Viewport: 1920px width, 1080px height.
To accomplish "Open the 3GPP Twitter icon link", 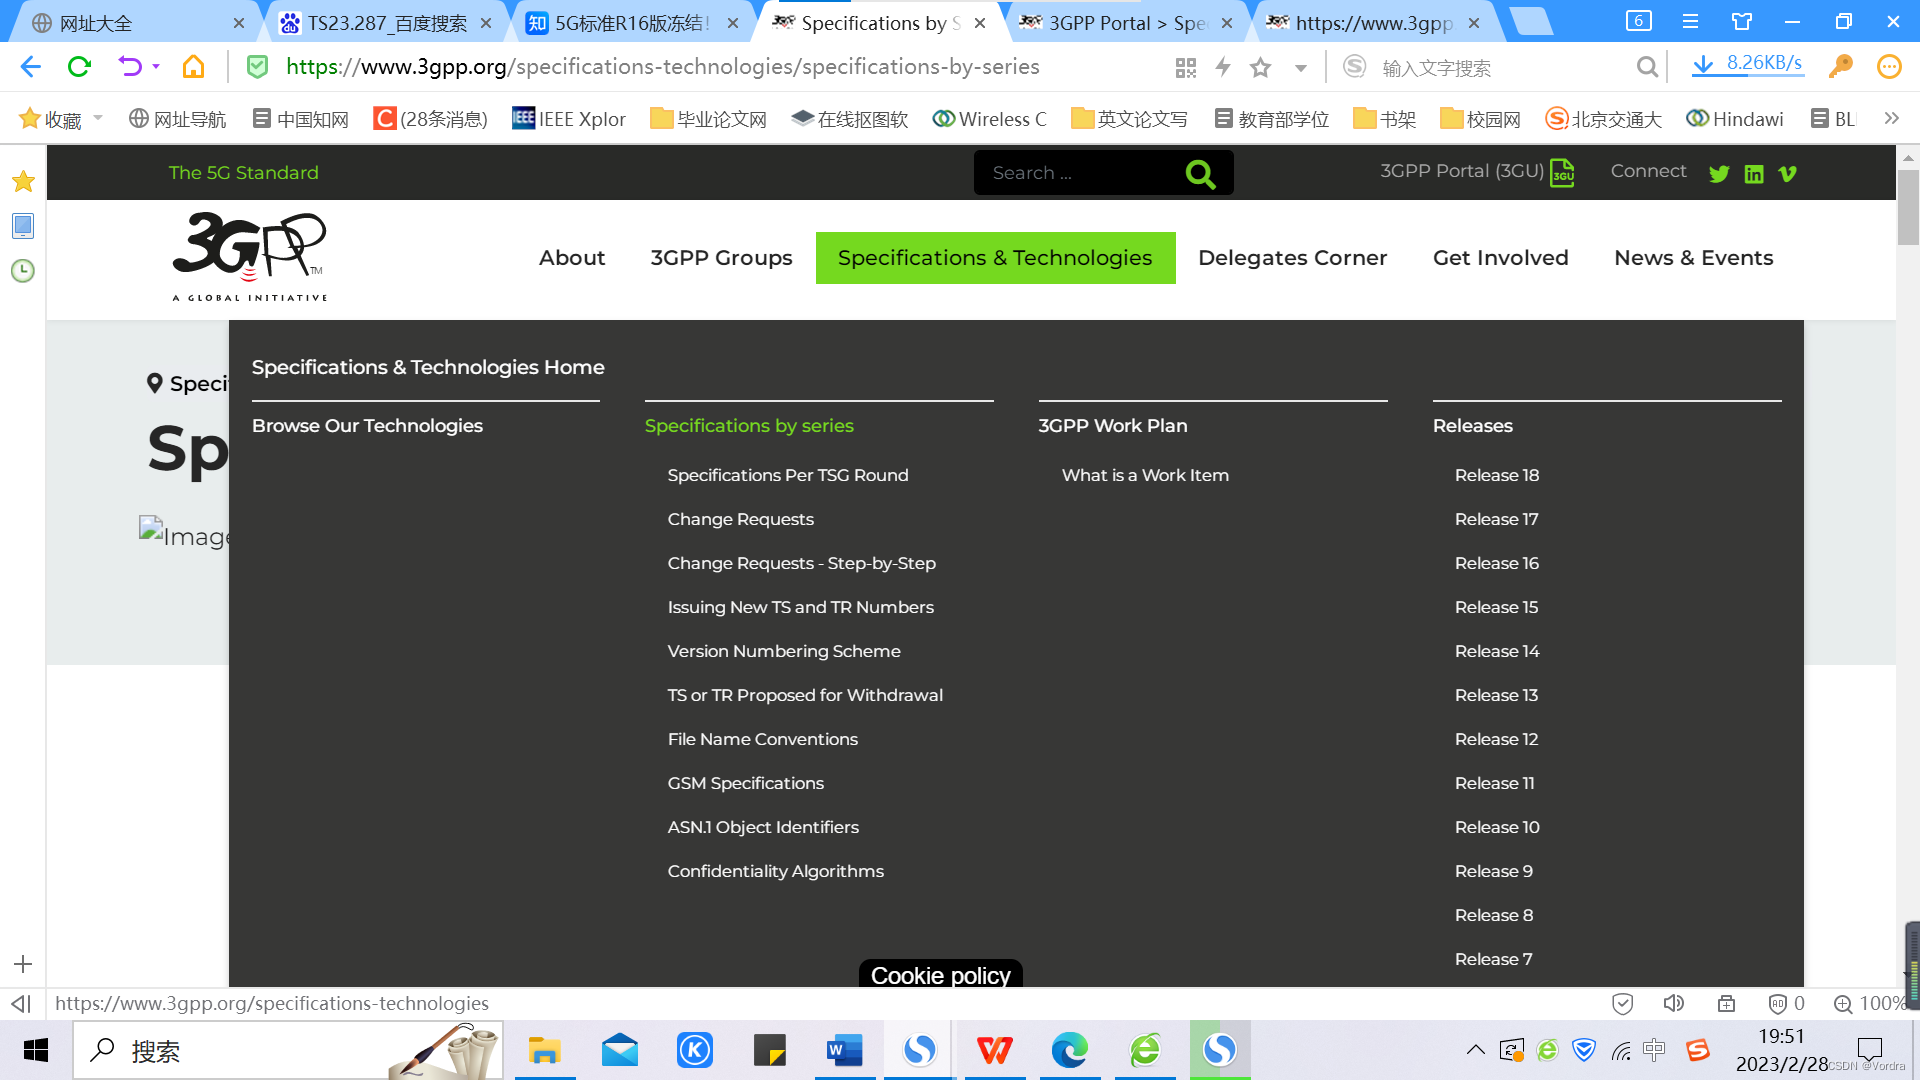I will point(1719,174).
